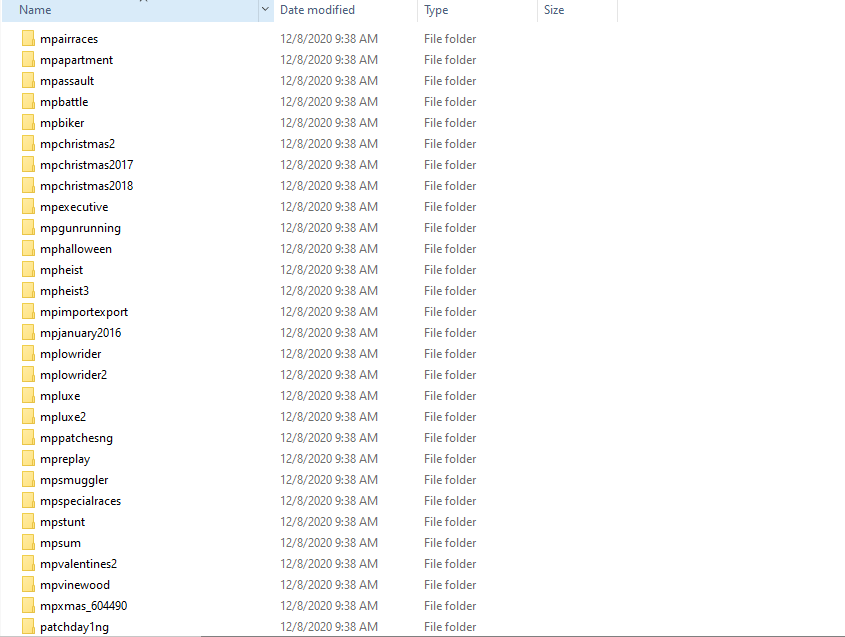
Task: Click the mpstunt folder icon
Action: point(29,522)
